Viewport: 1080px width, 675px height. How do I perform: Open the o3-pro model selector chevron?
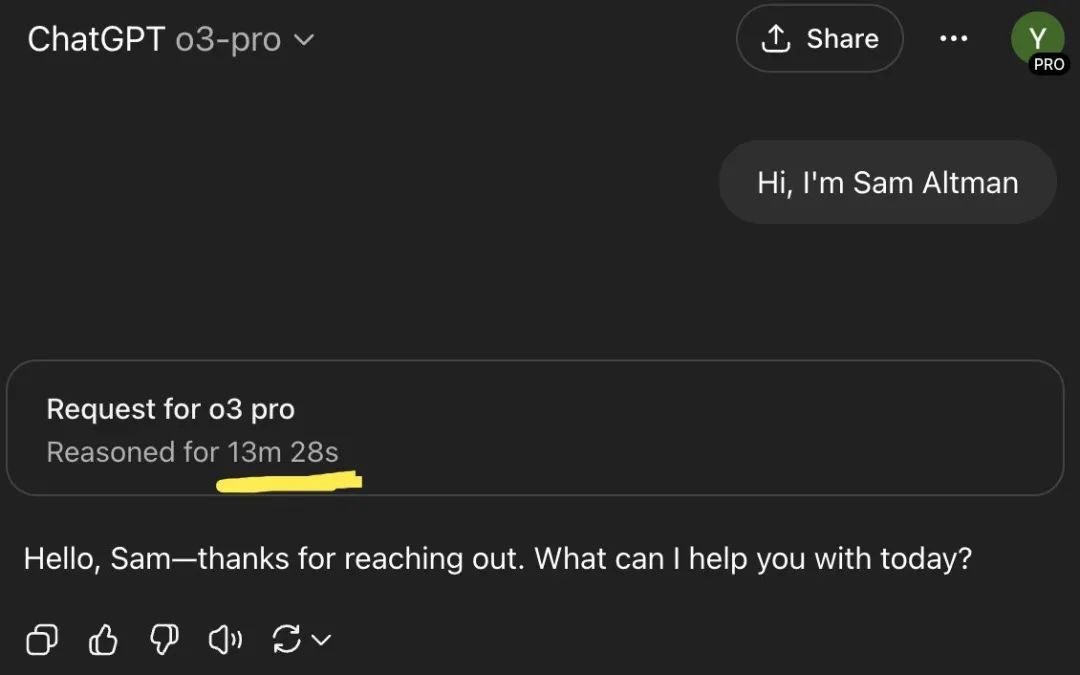click(x=304, y=40)
